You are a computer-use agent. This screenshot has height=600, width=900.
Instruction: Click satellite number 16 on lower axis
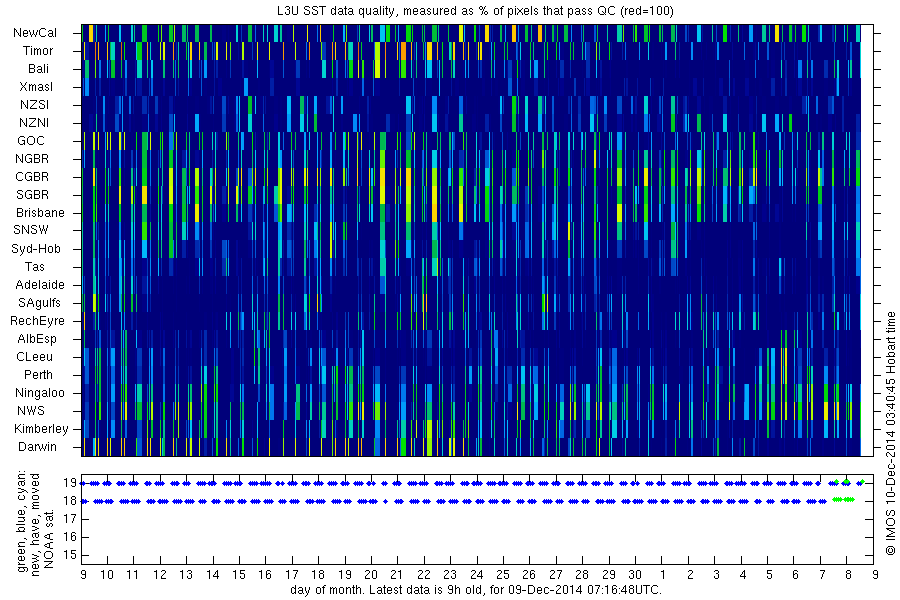70,537
